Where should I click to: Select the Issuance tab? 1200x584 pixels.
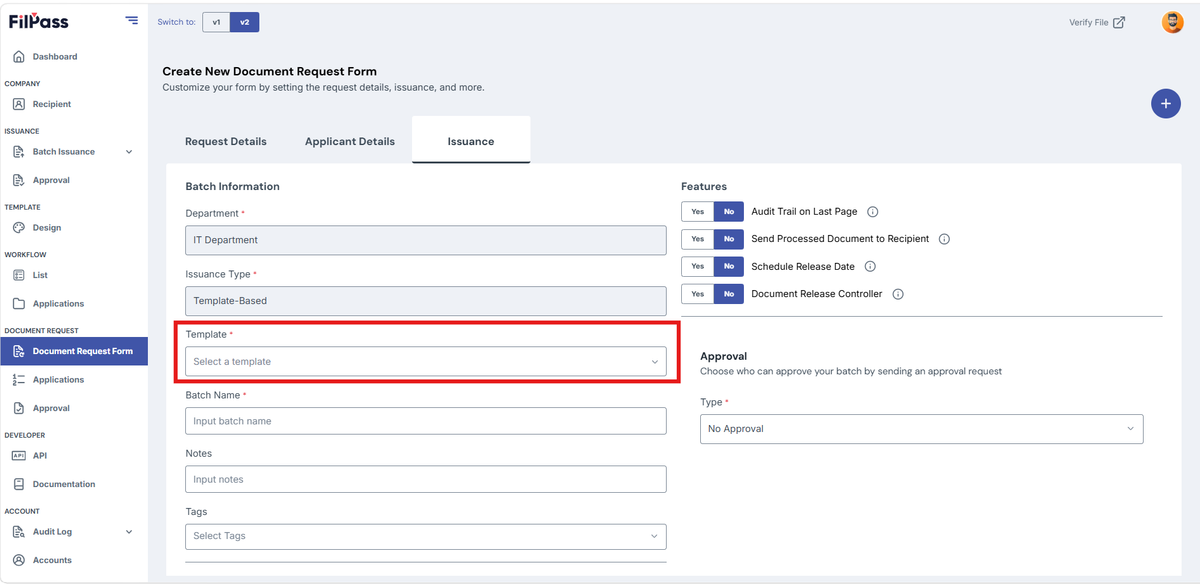click(471, 141)
